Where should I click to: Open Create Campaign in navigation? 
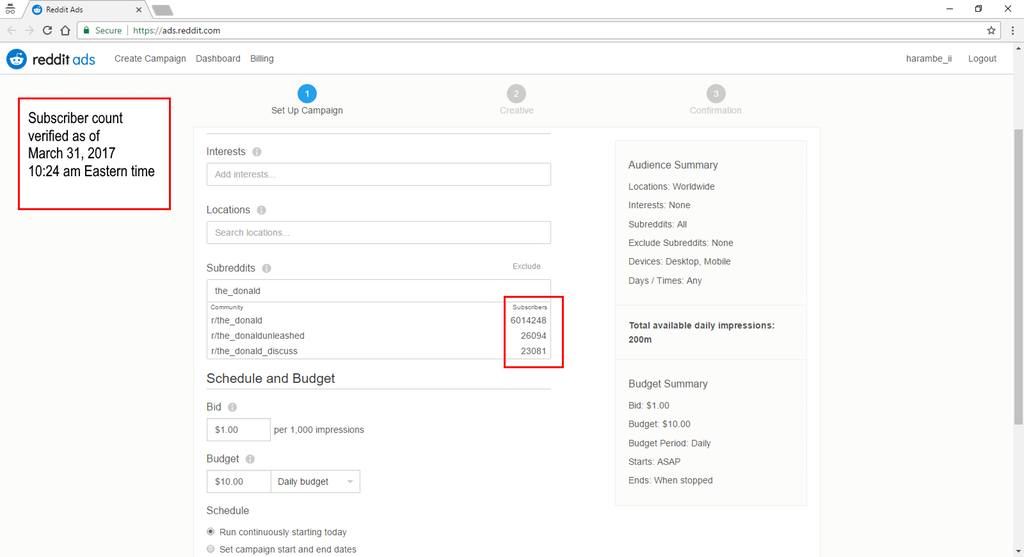point(150,59)
